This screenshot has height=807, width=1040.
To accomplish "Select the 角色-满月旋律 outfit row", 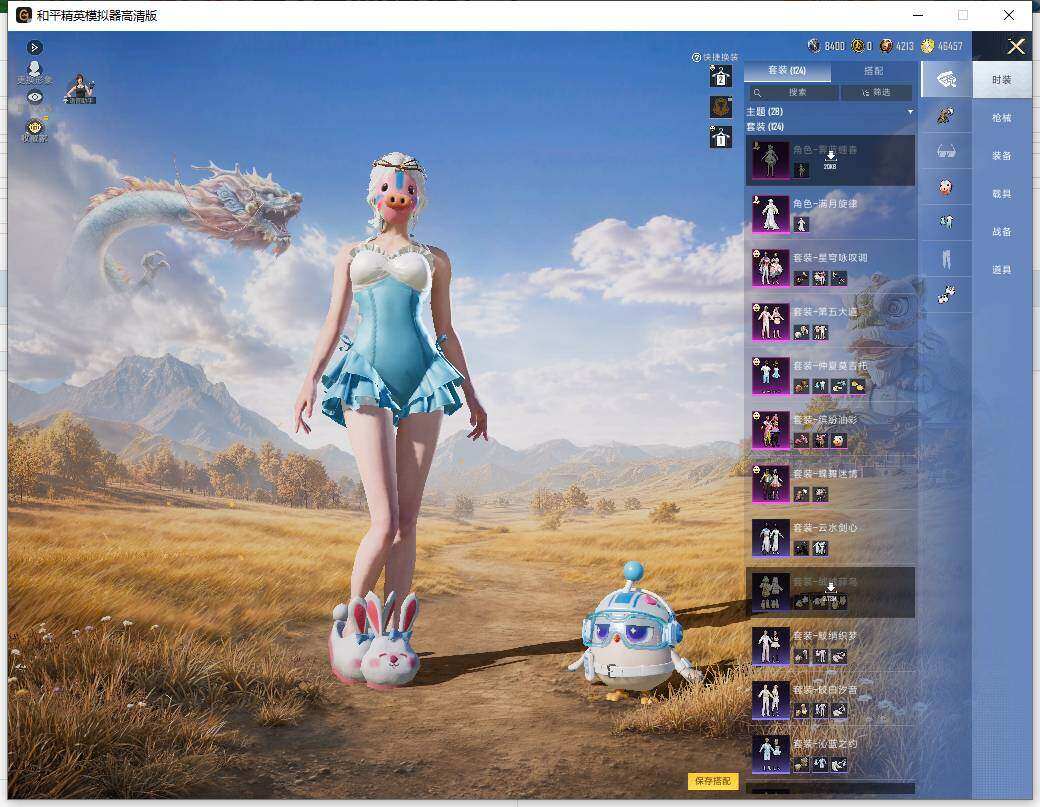I will [830, 214].
